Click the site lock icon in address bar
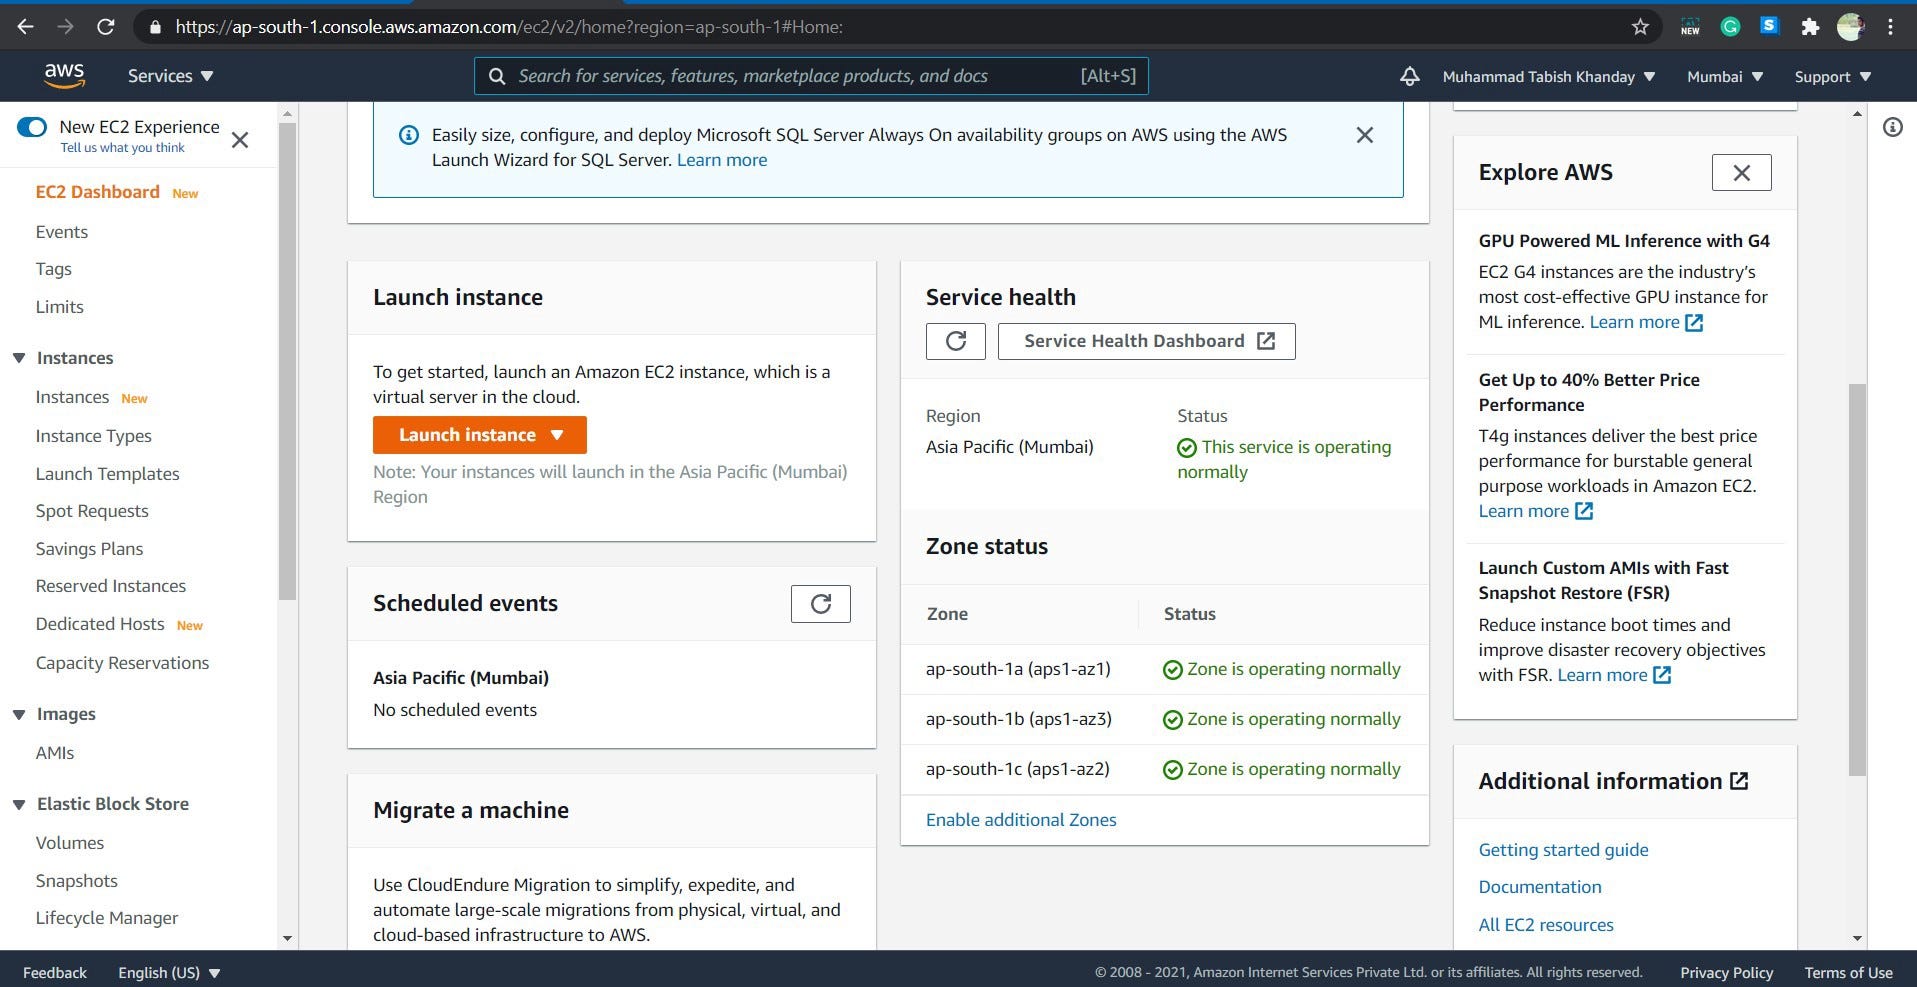 tap(155, 27)
